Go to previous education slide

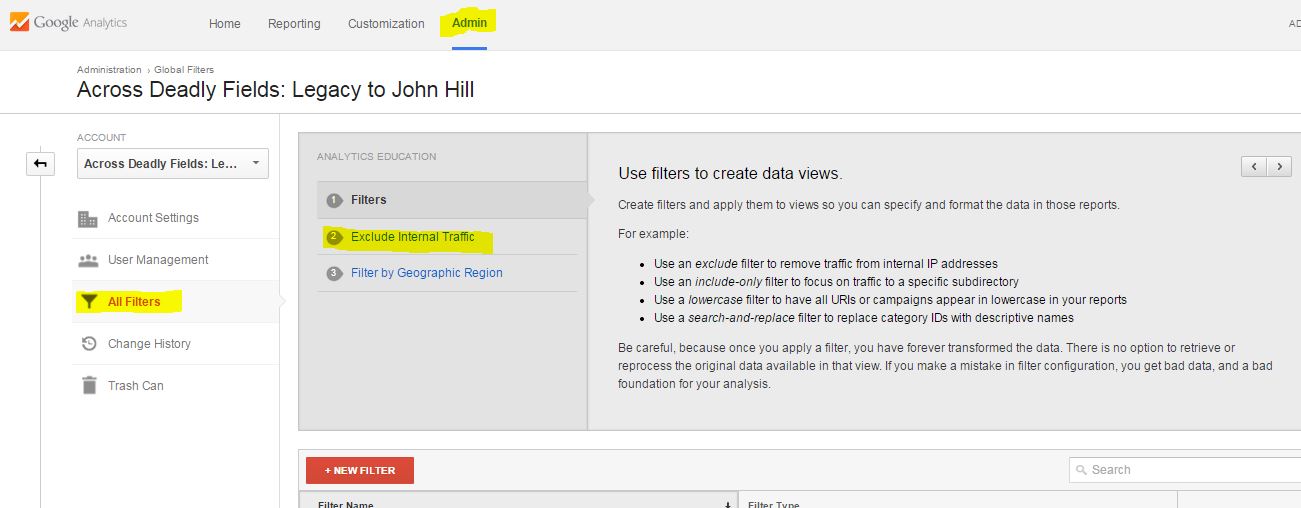point(1254,167)
